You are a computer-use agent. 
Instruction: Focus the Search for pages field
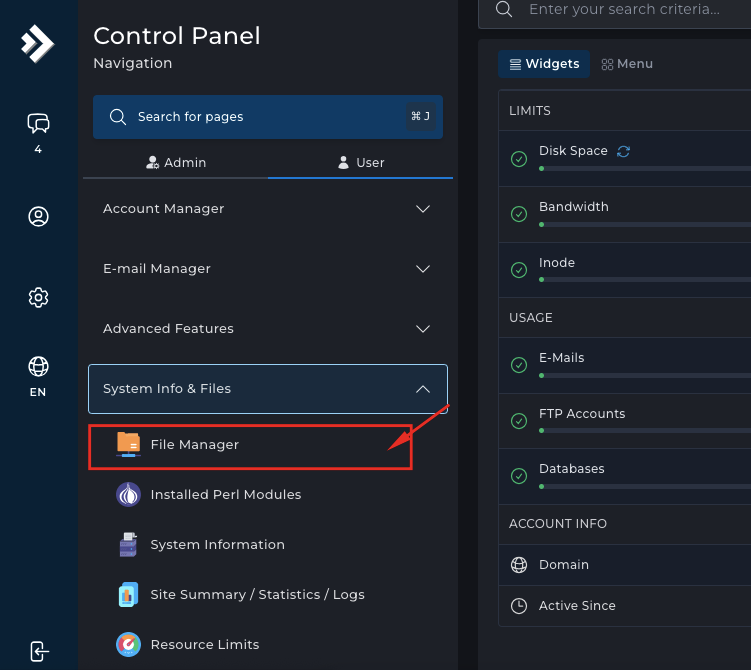click(268, 117)
